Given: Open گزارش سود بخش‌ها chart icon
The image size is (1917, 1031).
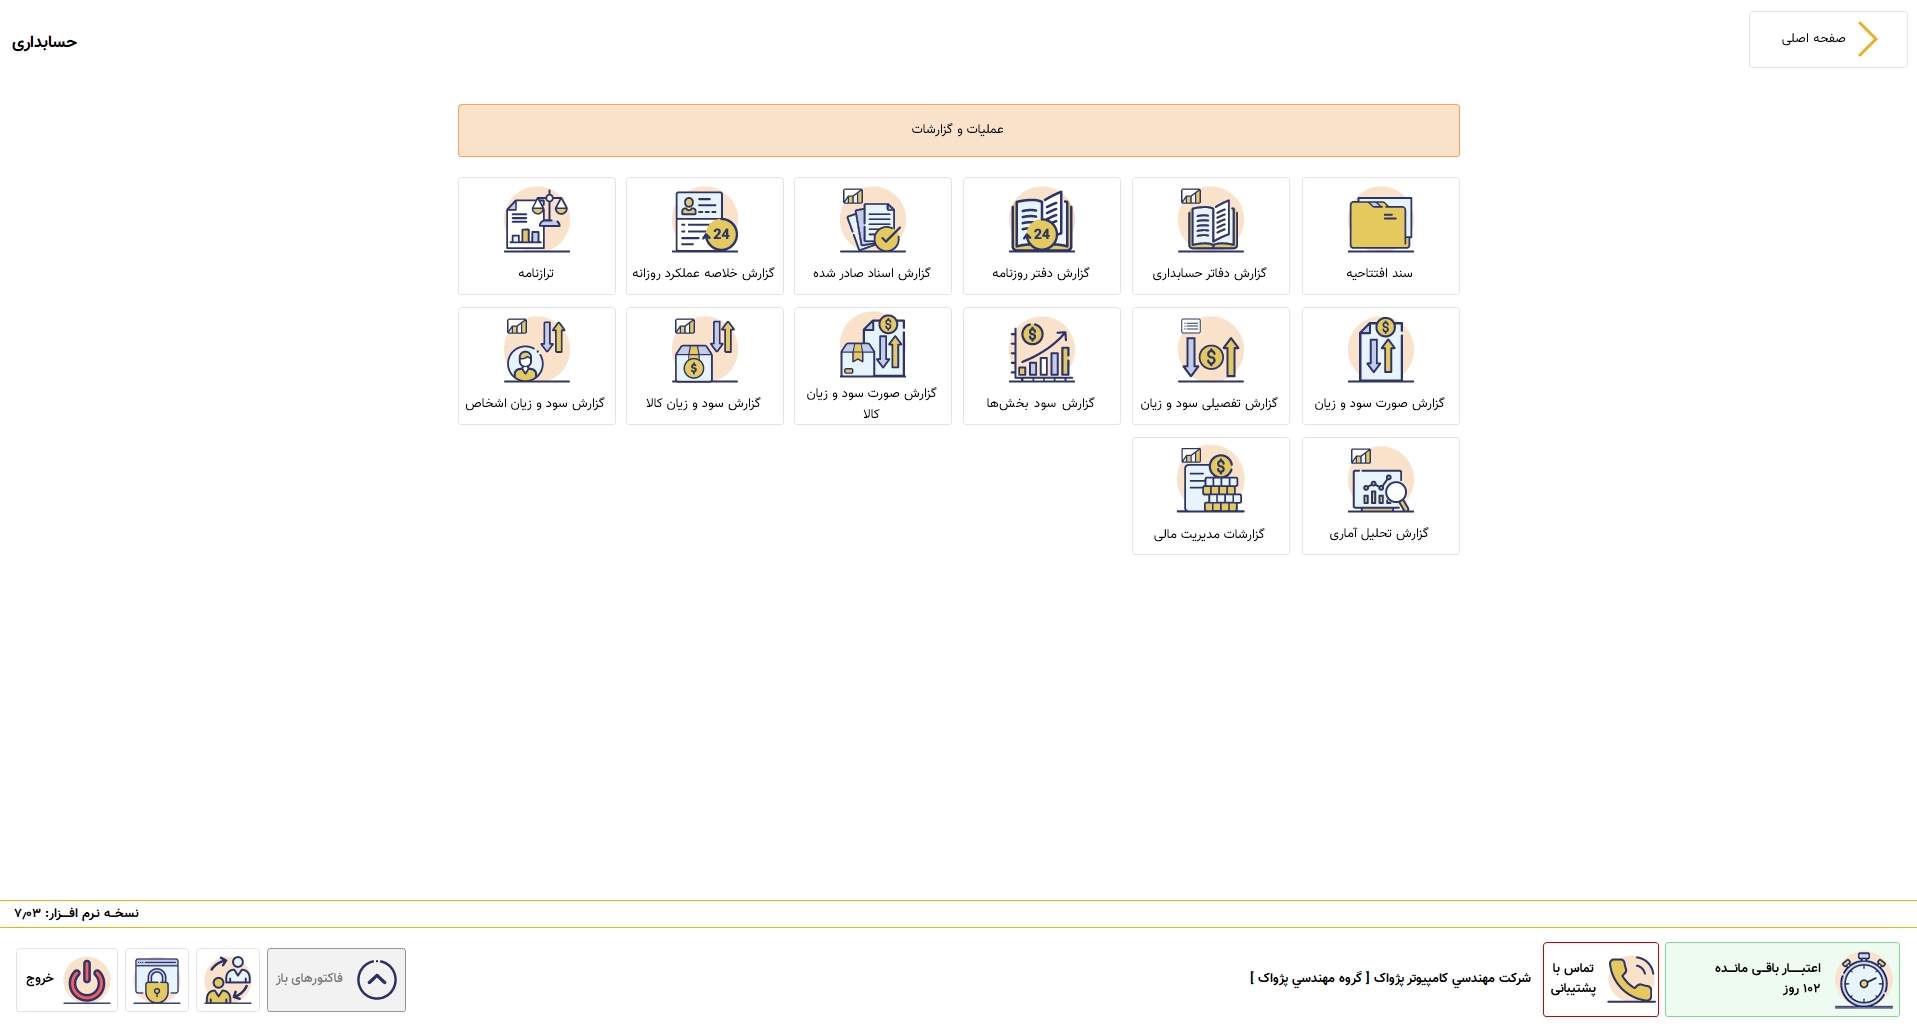Looking at the screenshot, I should (1041, 351).
